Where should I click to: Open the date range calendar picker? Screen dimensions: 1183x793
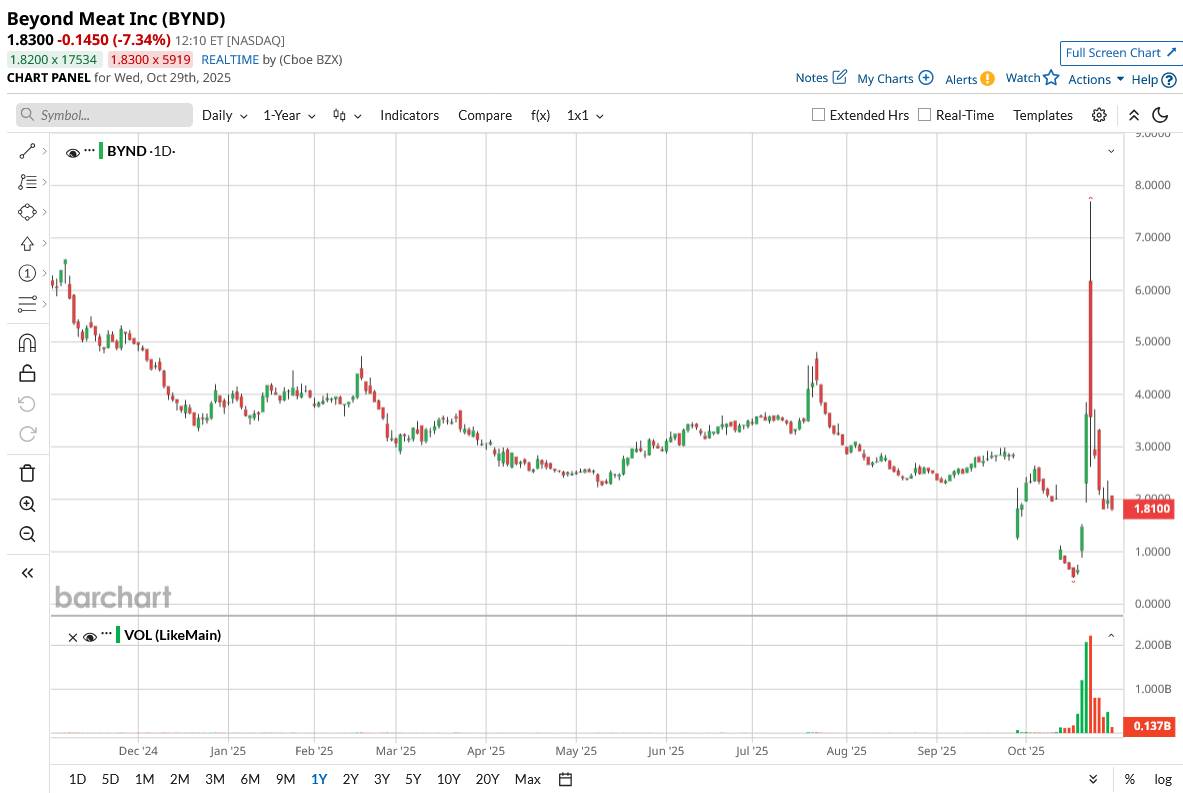click(565, 779)
